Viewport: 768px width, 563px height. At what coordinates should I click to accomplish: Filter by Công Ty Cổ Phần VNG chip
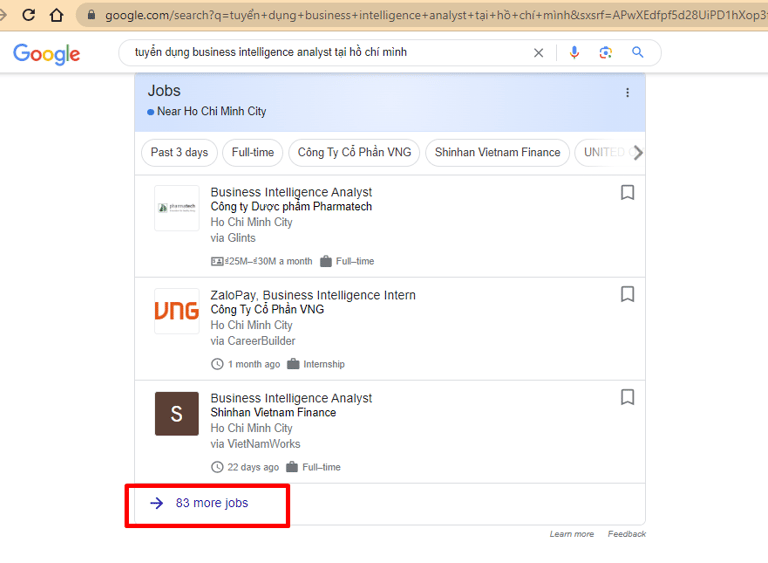point(355,152)
